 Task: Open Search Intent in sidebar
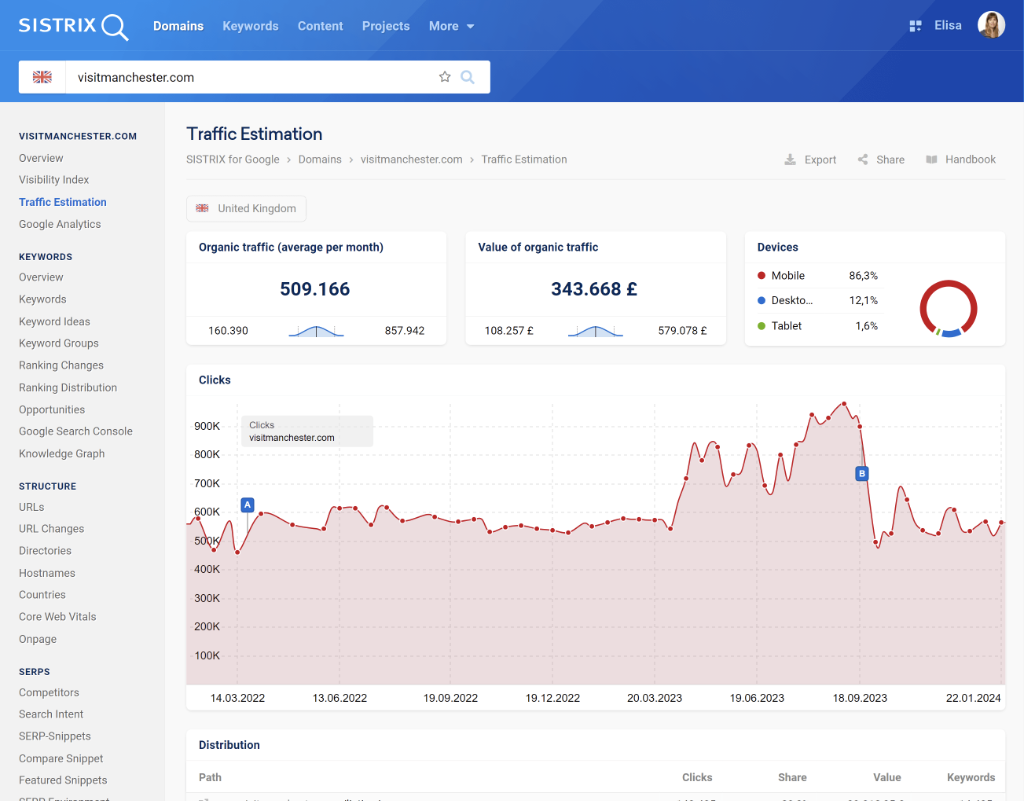pos(51,714)
